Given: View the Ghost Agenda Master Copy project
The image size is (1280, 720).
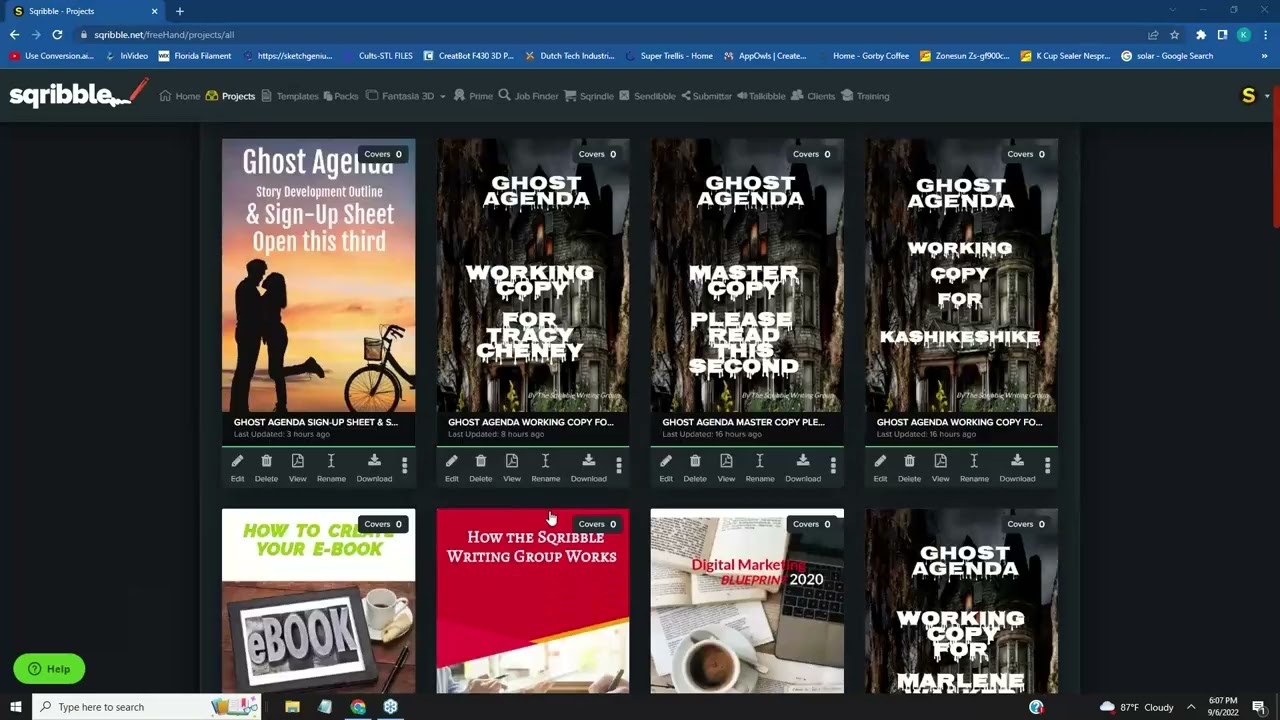Looking at the screenshot, I should 725,467.
